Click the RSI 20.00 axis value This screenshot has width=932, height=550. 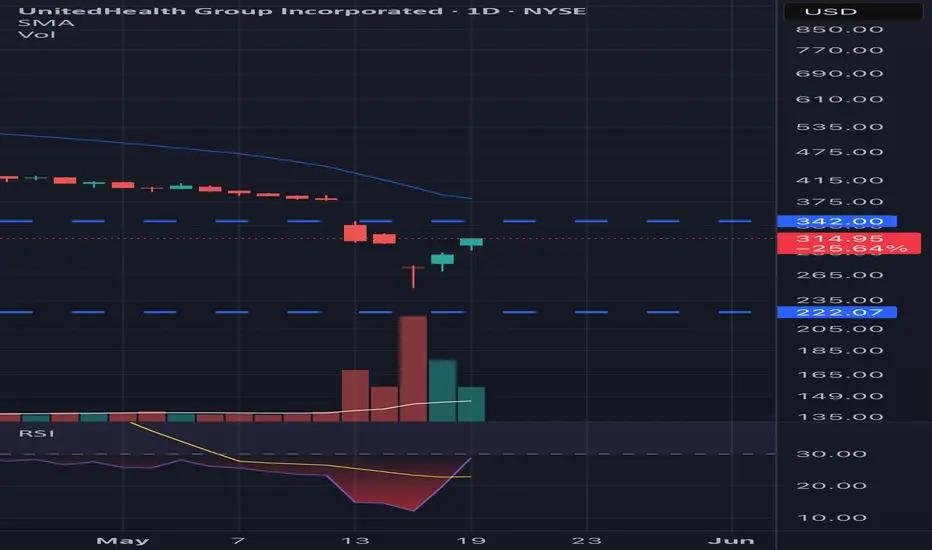831,486
